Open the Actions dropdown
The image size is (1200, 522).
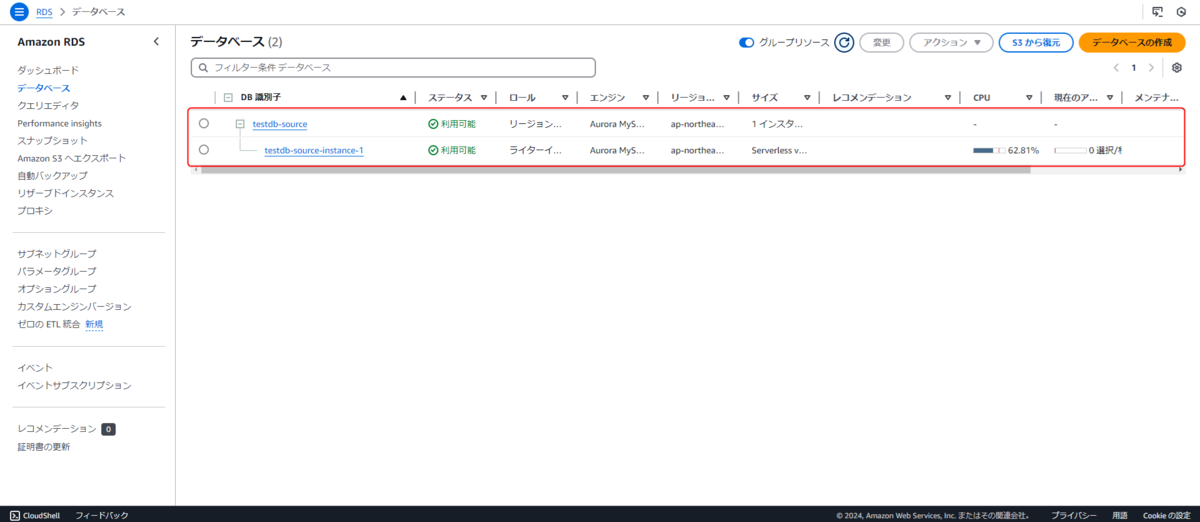click(x=951, y=42)
